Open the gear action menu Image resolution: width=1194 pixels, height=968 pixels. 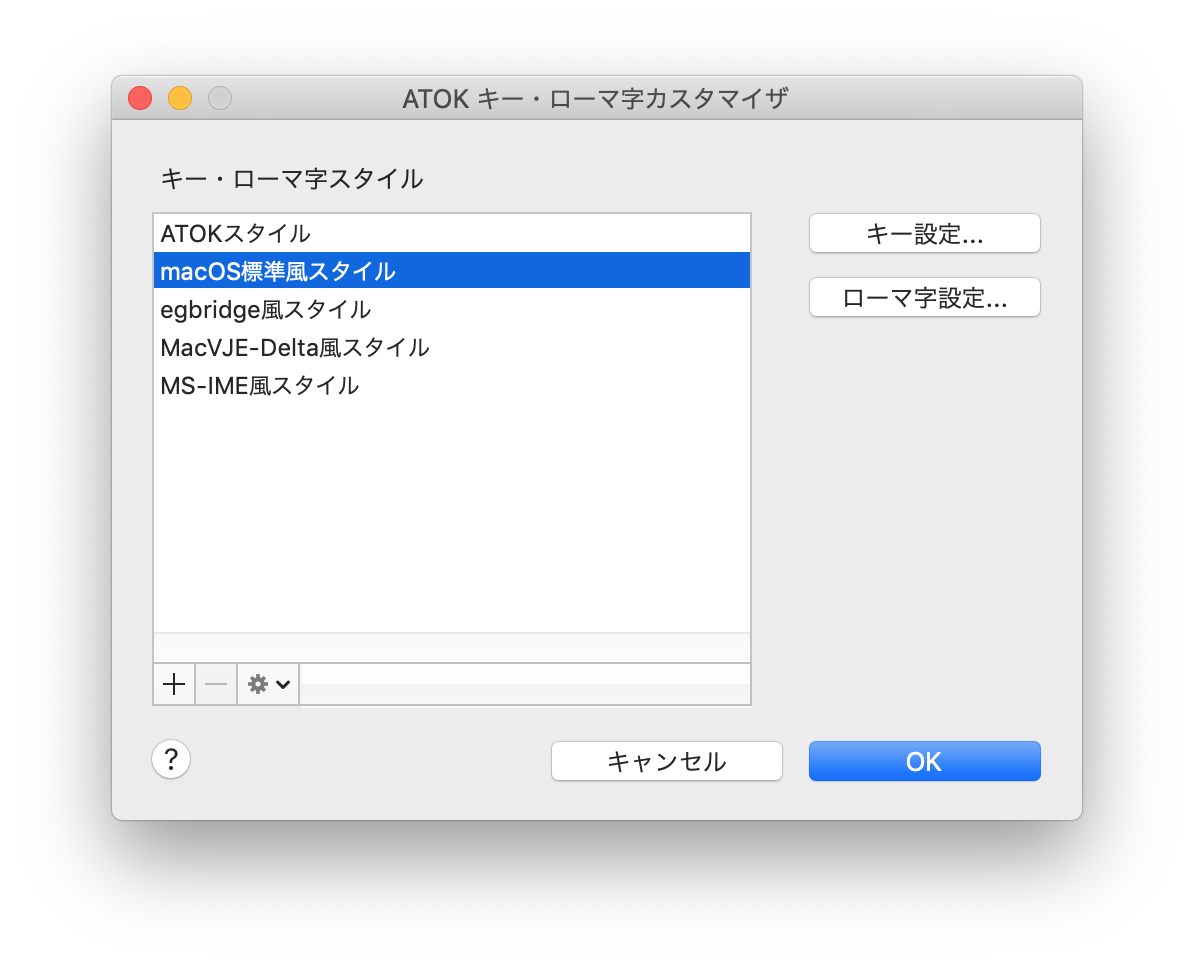(268, 684)
